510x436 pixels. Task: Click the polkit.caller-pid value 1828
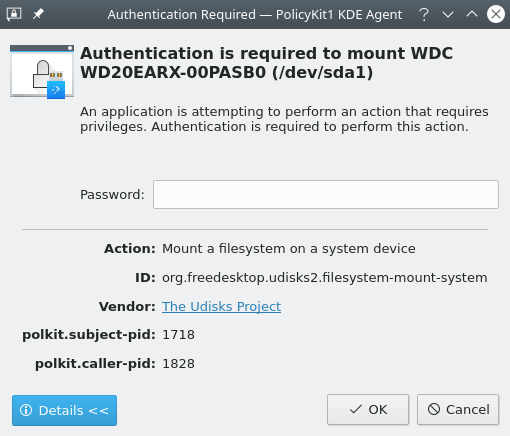pos(178,364)
